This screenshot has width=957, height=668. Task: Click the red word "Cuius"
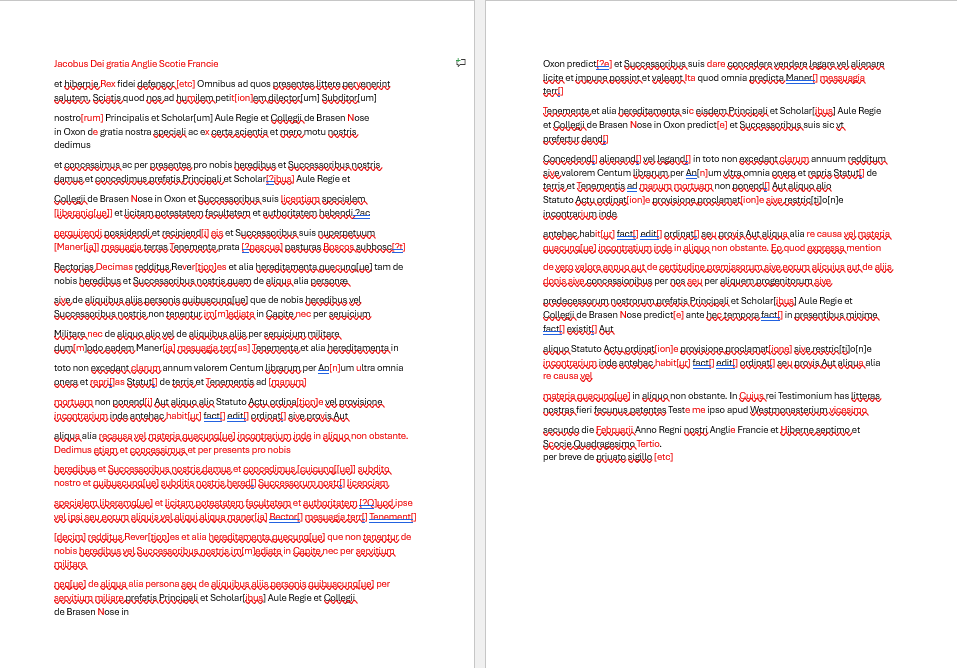coord(752,396)
